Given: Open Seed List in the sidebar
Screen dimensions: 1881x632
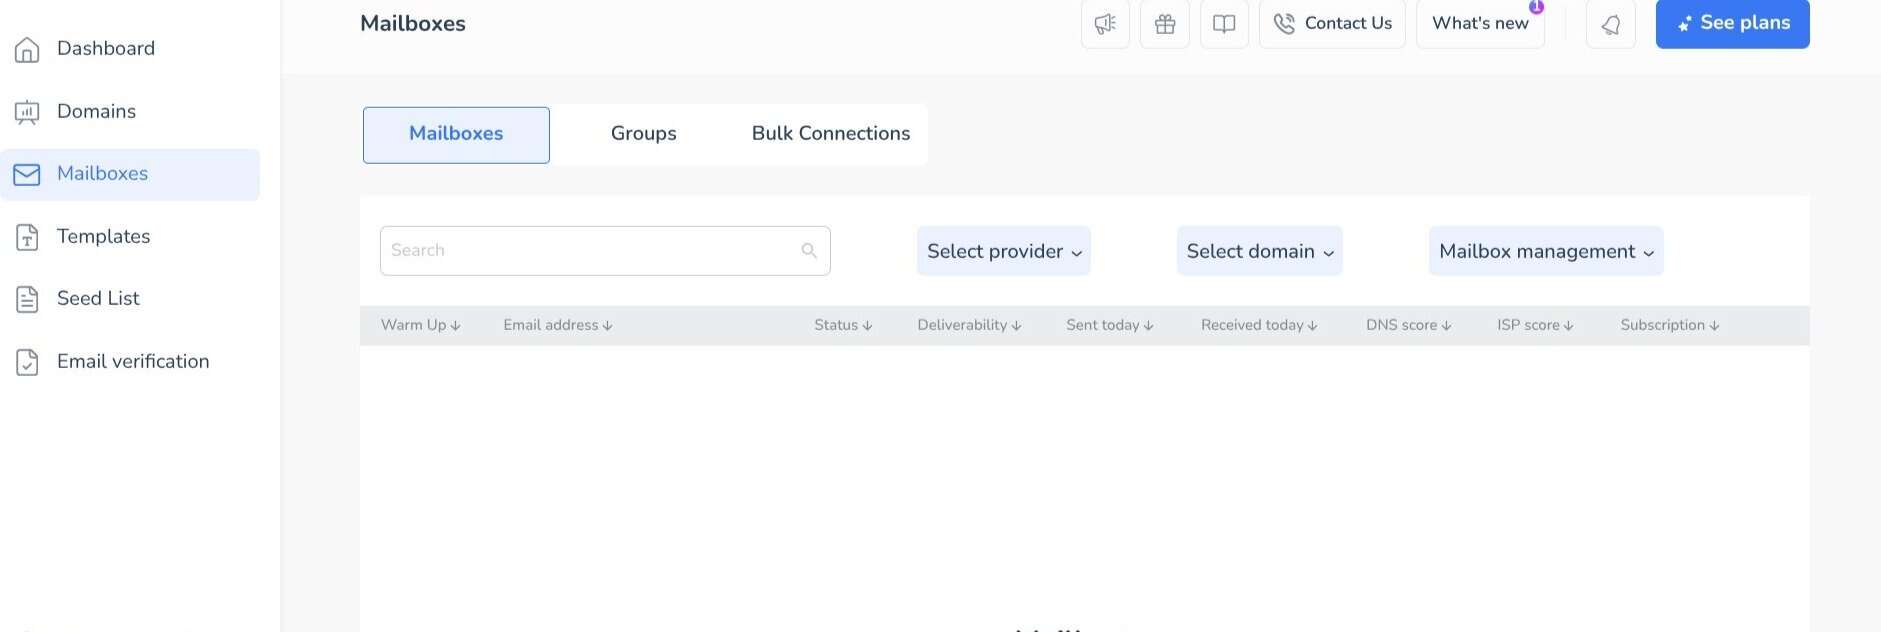Looking at the screenshot, I should (x=98, y=299).
